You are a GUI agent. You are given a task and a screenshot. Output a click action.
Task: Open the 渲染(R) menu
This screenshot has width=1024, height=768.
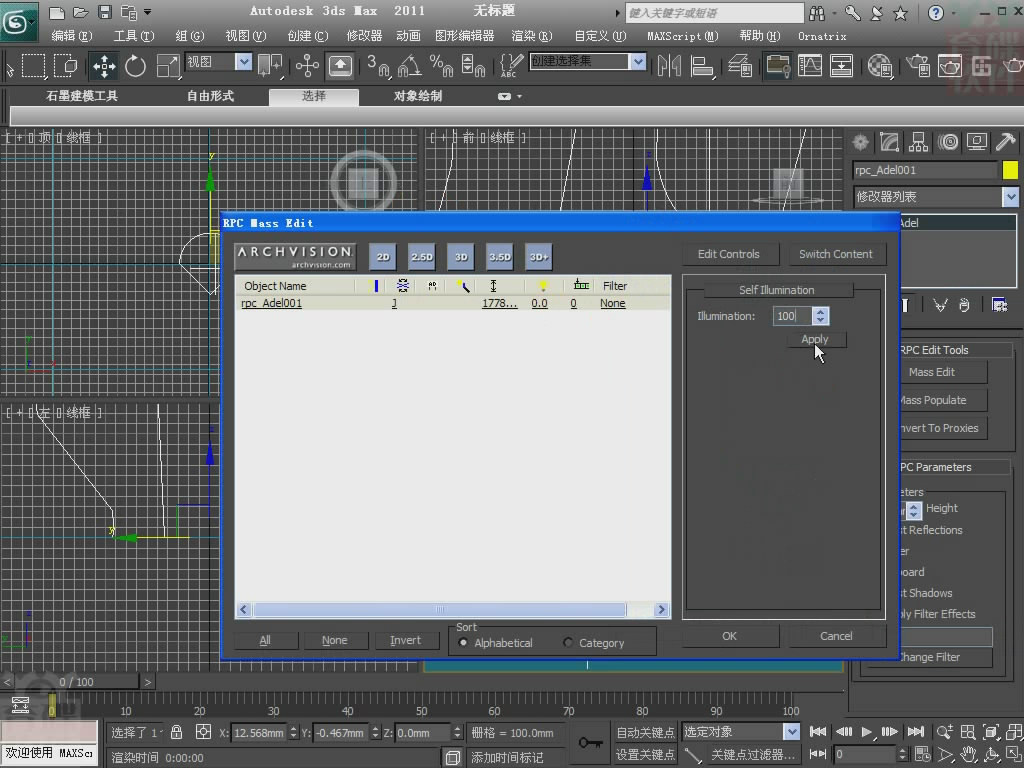532,36
